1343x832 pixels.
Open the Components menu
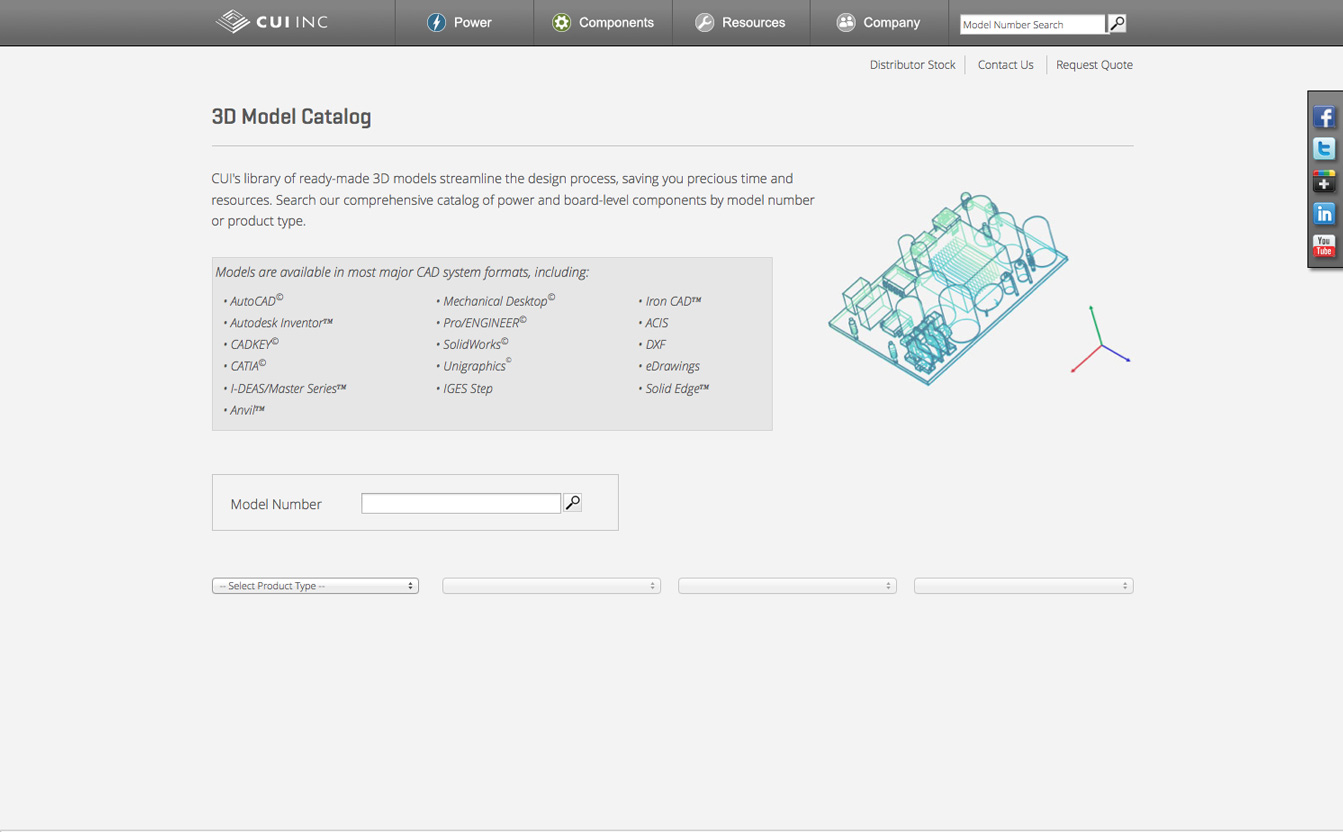[603, 22]
